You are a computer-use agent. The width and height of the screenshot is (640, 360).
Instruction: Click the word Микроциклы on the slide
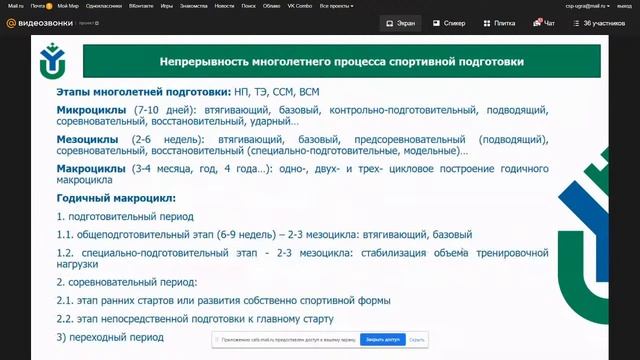(91, 110)
